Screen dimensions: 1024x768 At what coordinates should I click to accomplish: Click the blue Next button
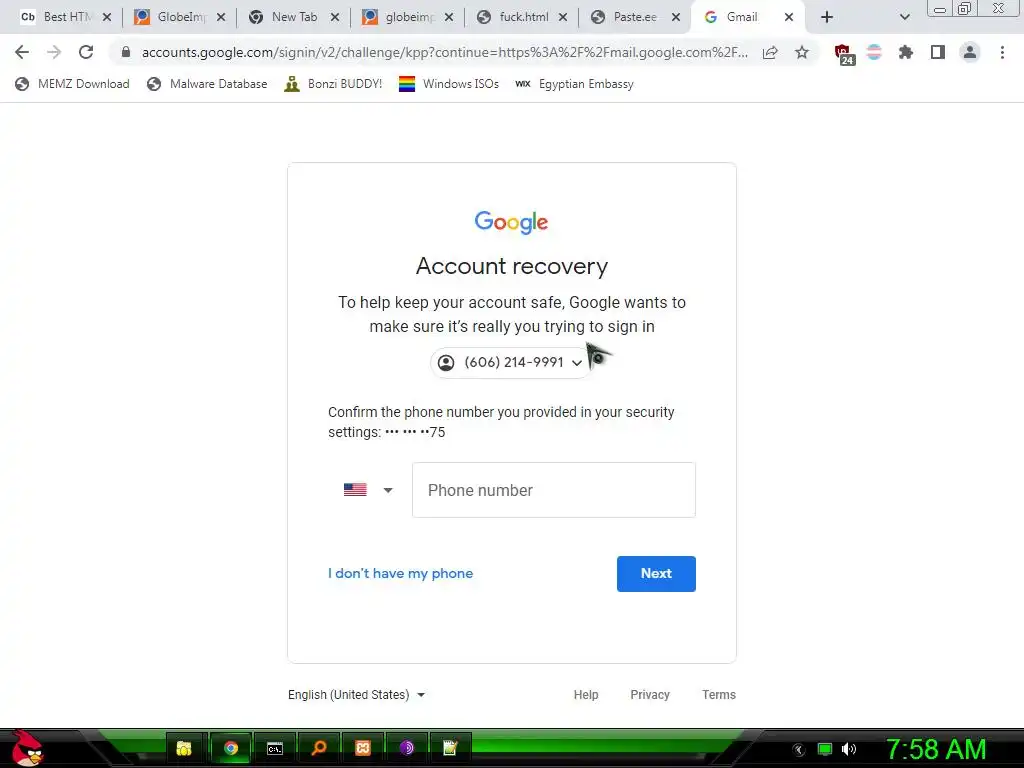(x=656, y=573)
